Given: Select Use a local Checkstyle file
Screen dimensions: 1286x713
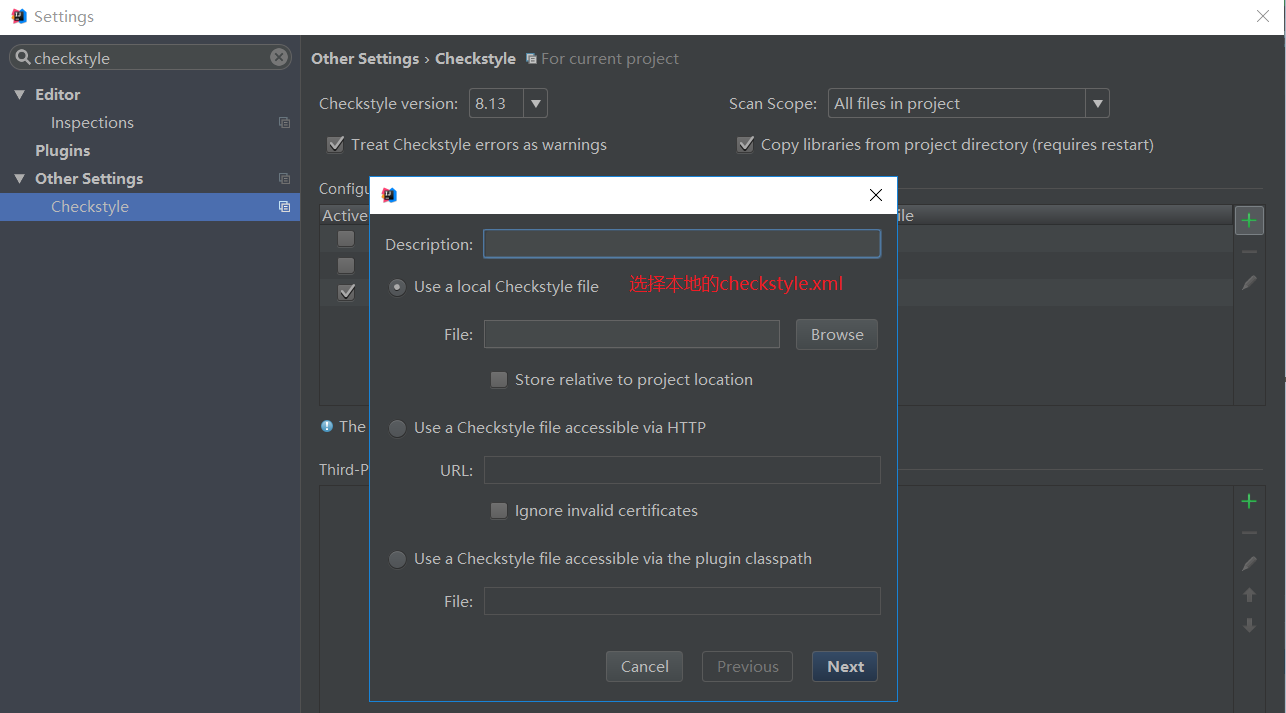Looking at the screenshot, I should tap(397, 287).
